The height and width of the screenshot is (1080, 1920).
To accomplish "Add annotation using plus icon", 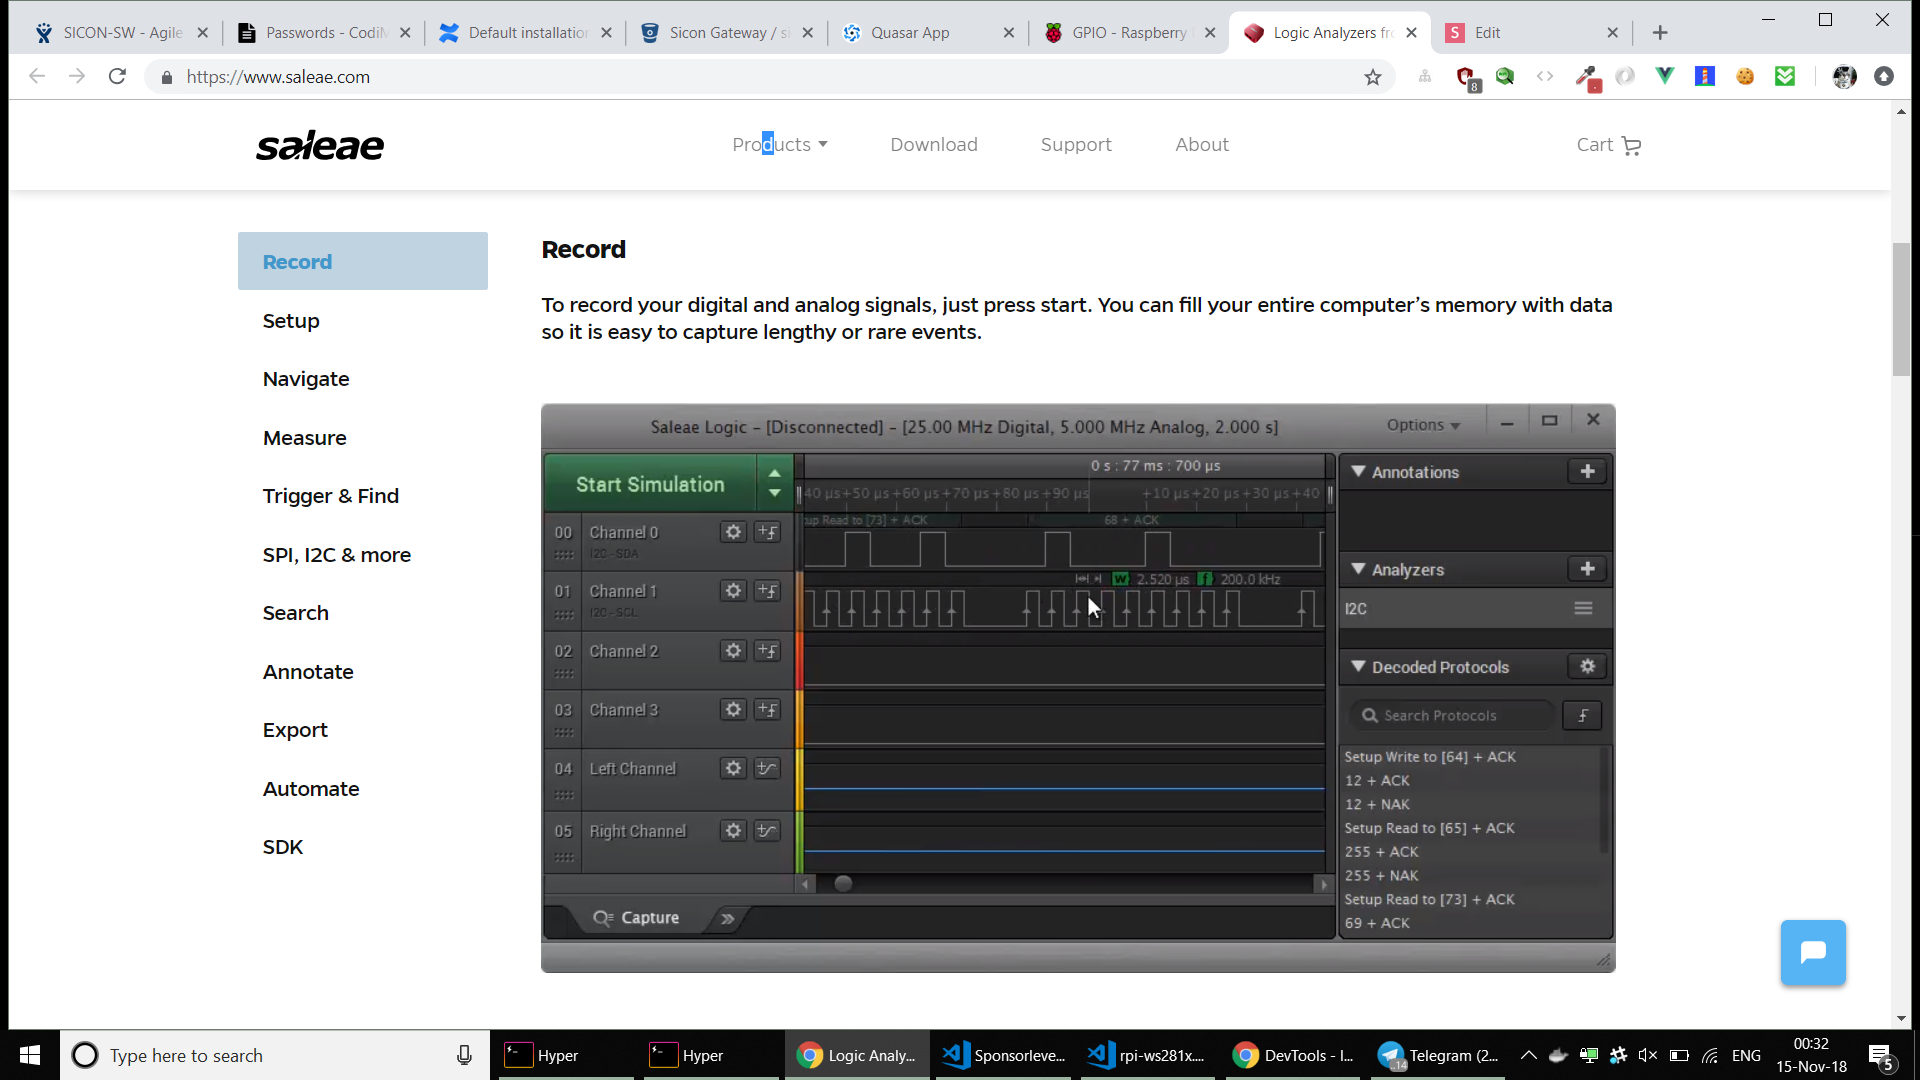I will click(1587, 472).
